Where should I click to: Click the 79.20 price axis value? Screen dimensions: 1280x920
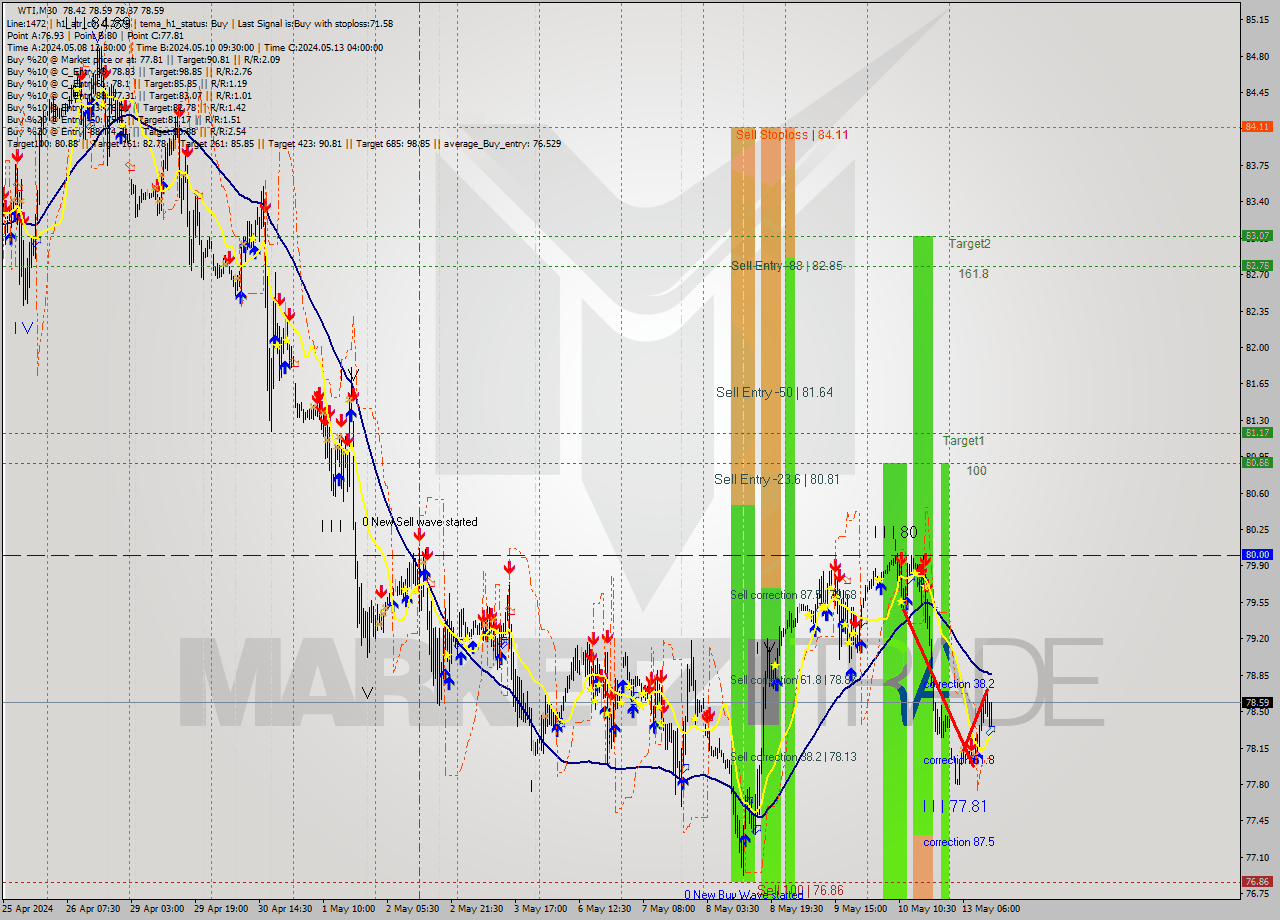(x=1257, y=638)
